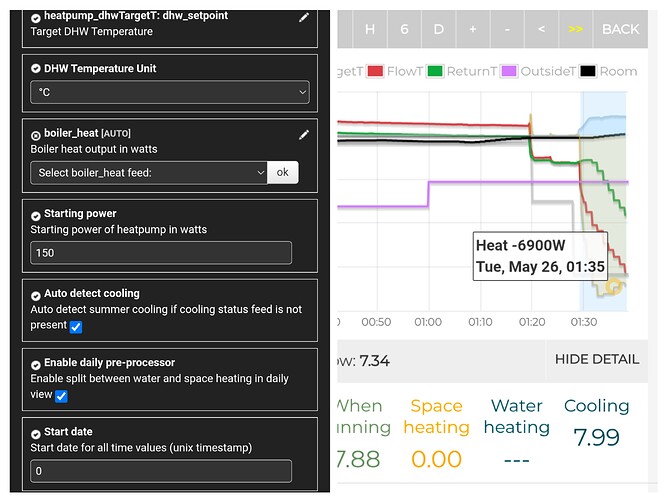Click HIDE DETAIL to collapse stats
This screenshot has width=665, height=500.
597,359
